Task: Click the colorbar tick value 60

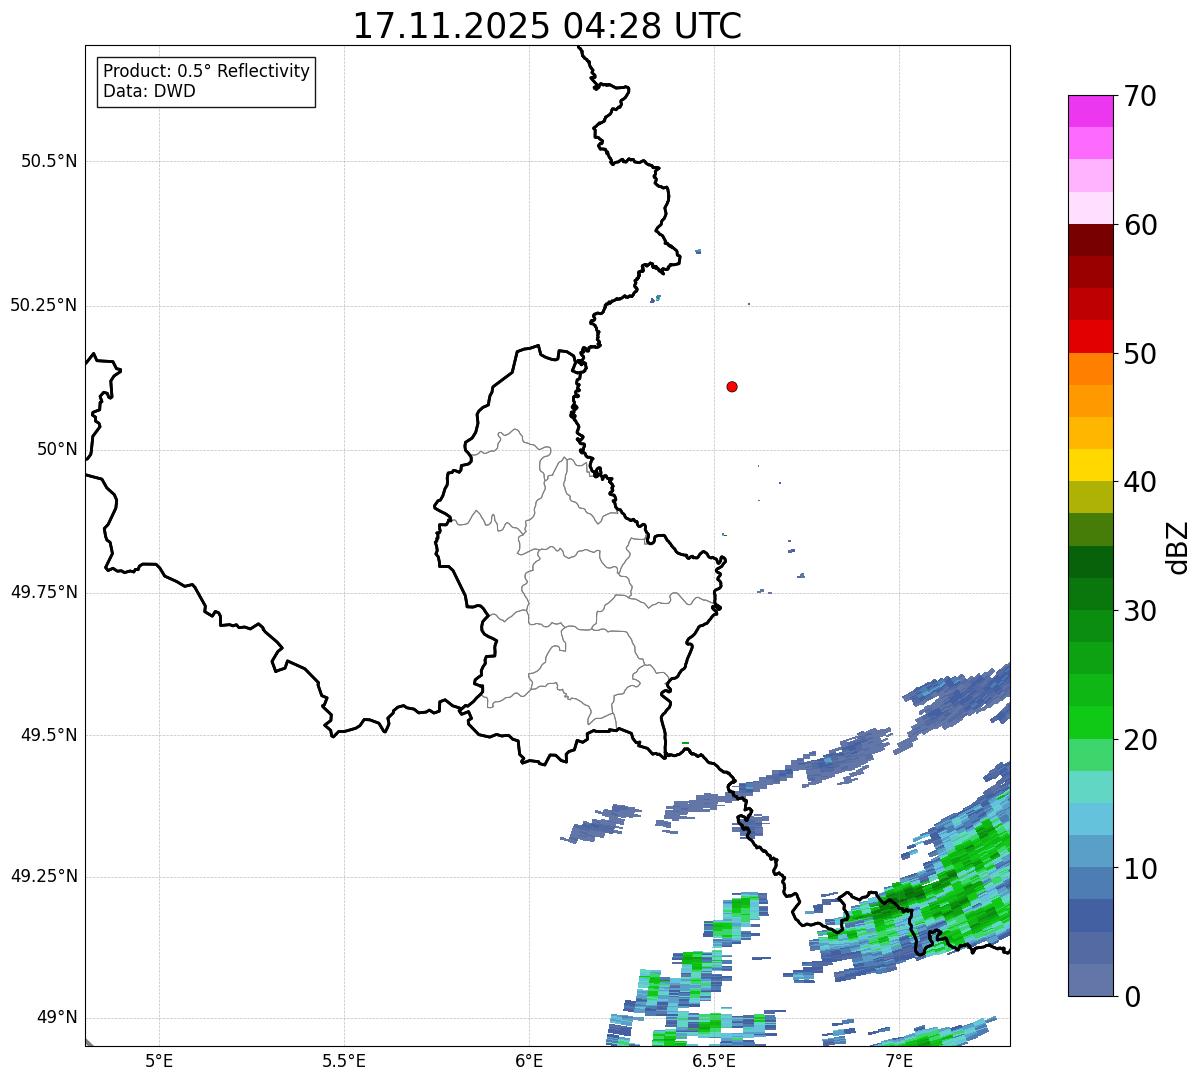Action: pos(1139,225)
